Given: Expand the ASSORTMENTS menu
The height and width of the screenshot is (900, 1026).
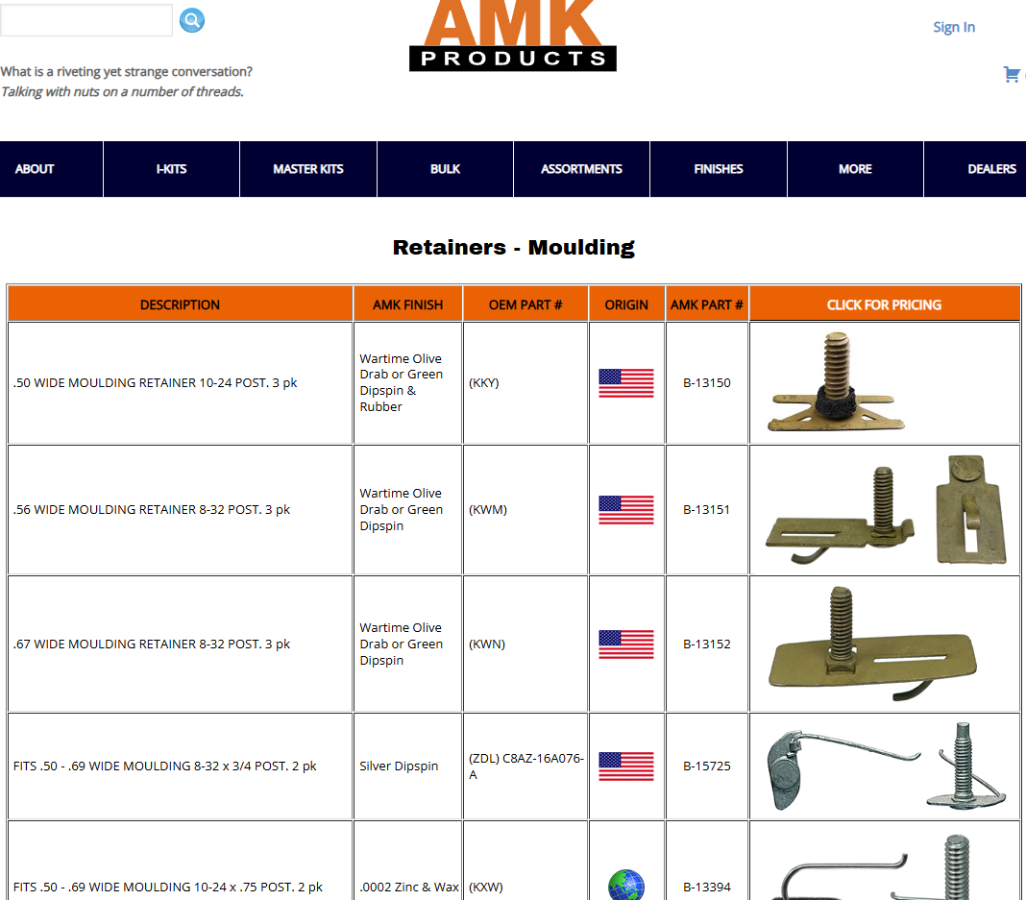Looking at the screenshot, I should click(582, 169).
